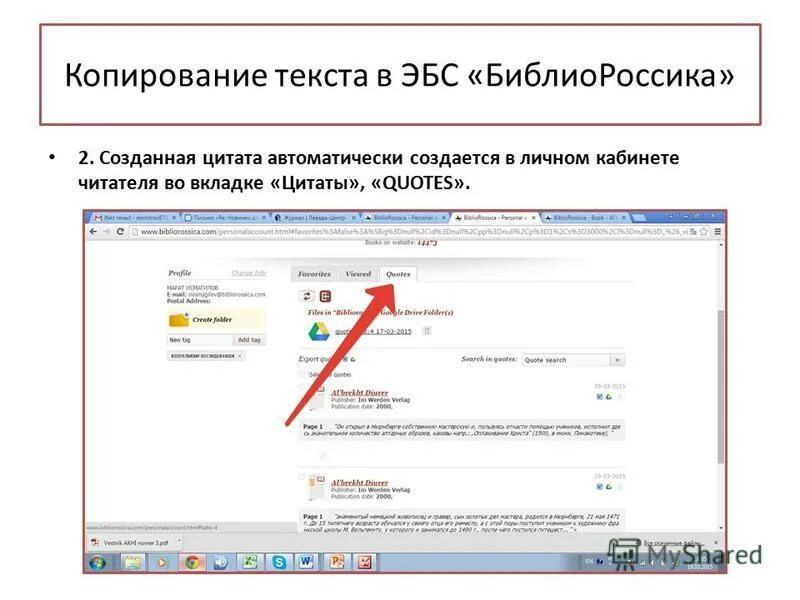Click the Quote search input field

tap(566, 360)
